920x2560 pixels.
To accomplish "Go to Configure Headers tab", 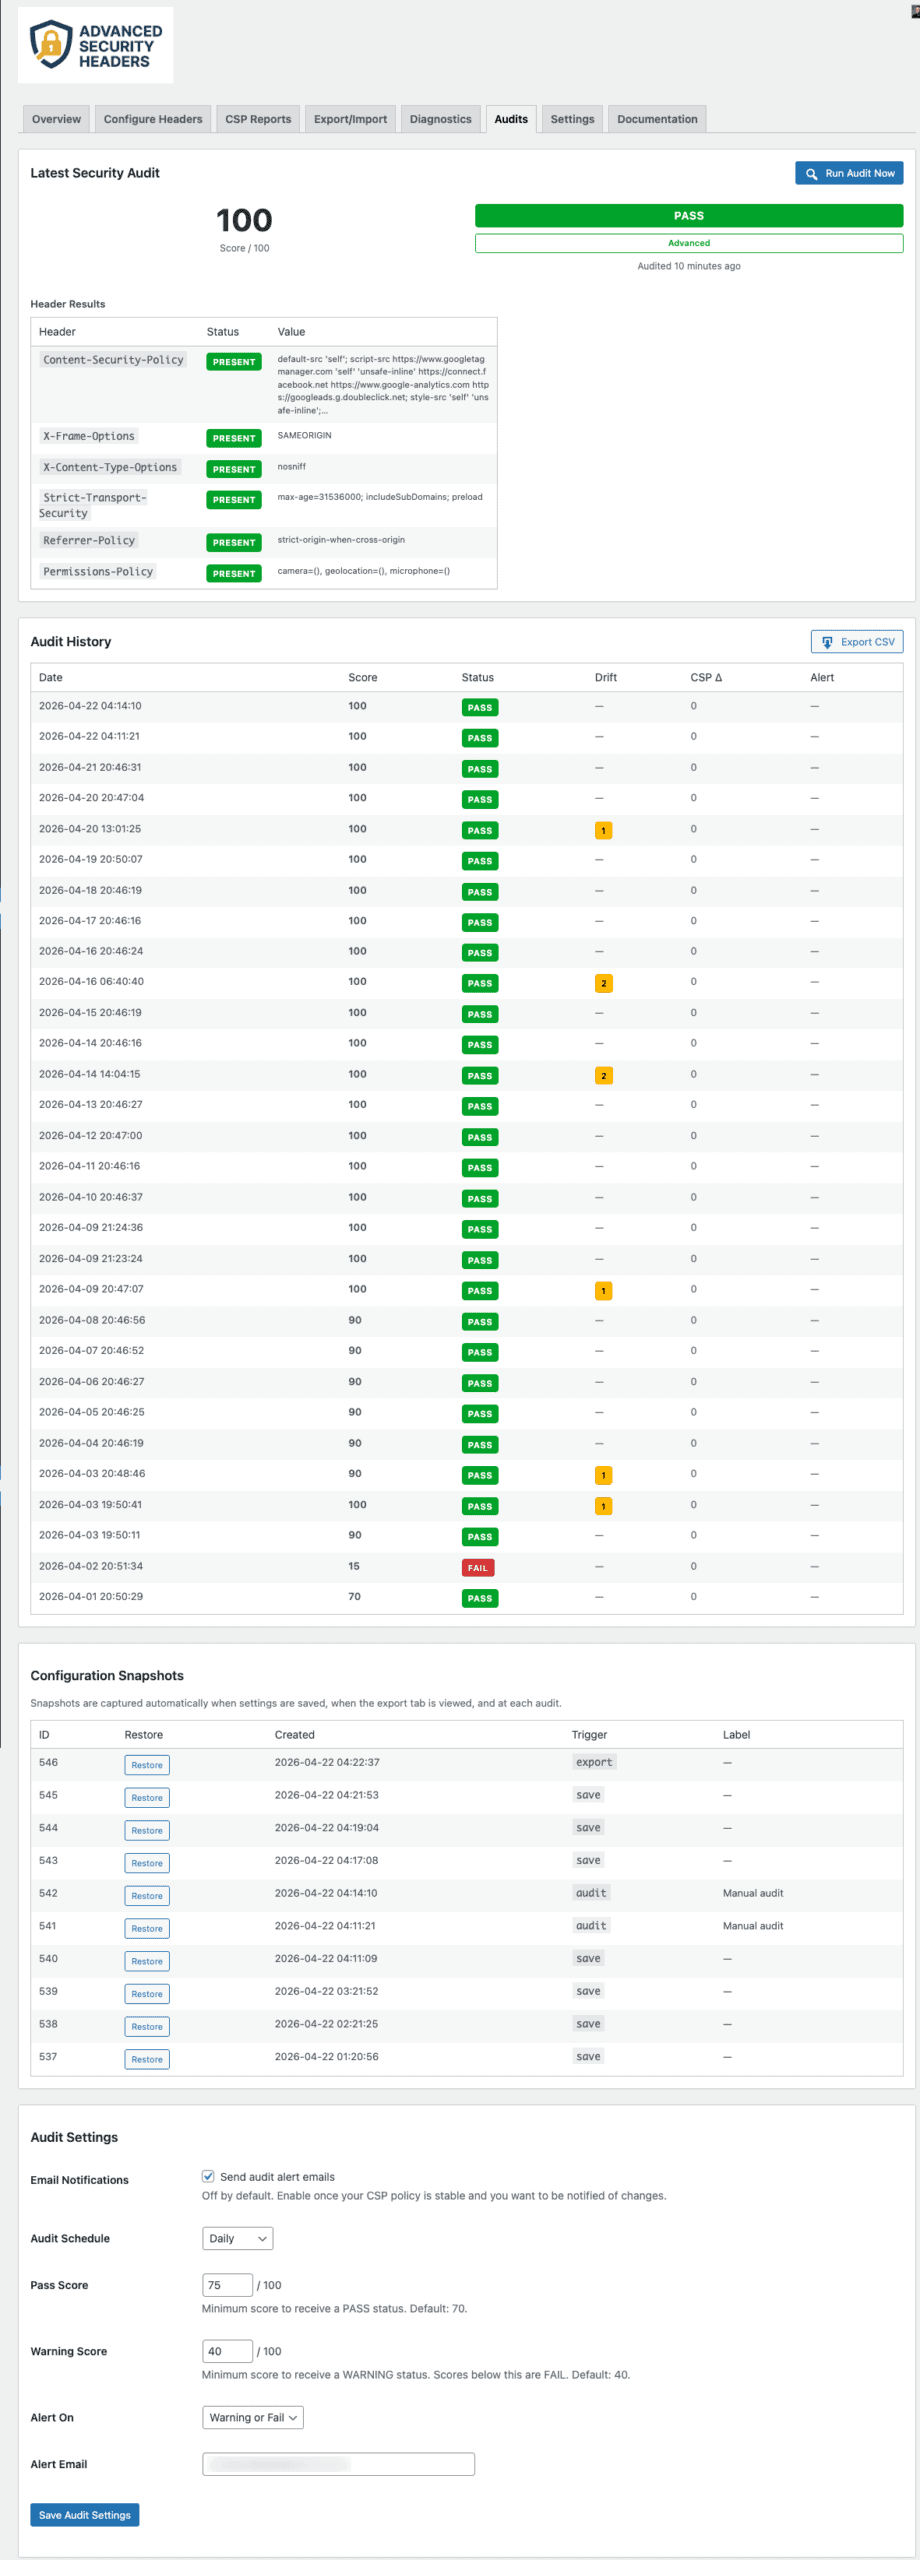I will pyautogui.click(x=153, y=119).
